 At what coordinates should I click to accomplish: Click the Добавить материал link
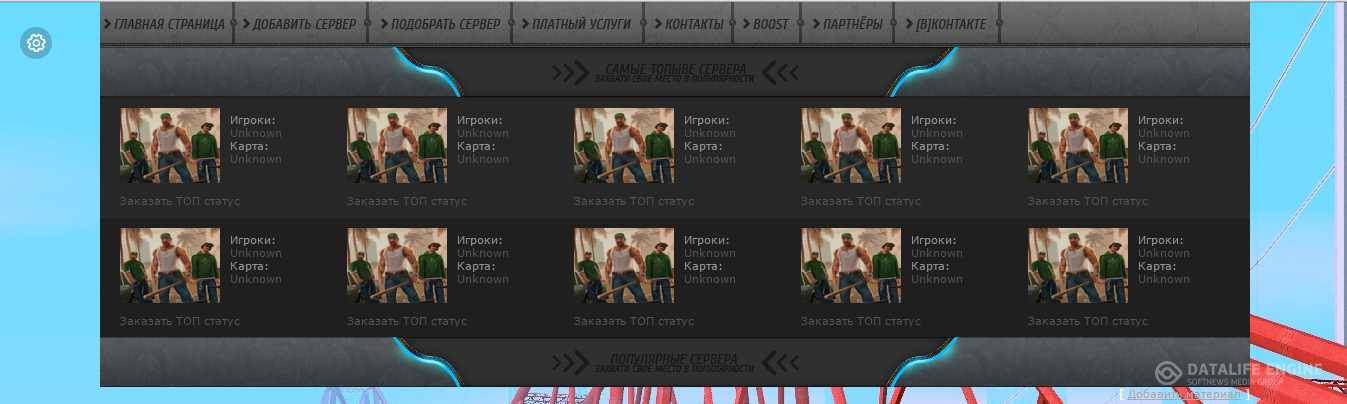1184,394
